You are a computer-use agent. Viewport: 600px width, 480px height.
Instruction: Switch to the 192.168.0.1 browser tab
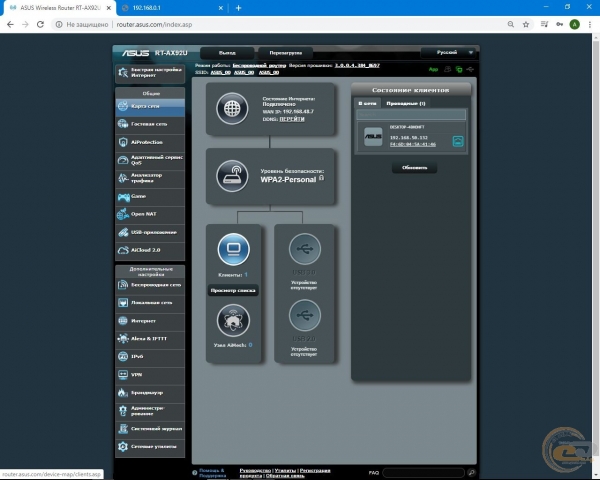(172, 8)
